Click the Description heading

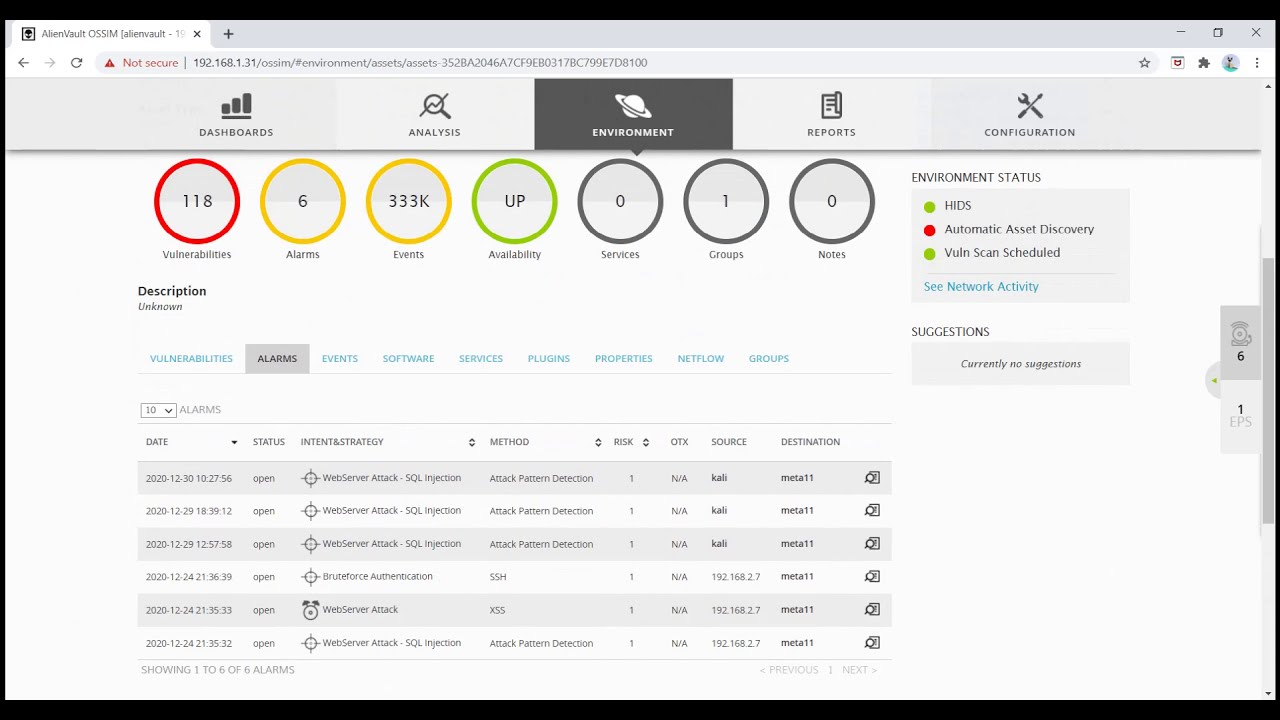pyautogui.click(x=172, y=291)
